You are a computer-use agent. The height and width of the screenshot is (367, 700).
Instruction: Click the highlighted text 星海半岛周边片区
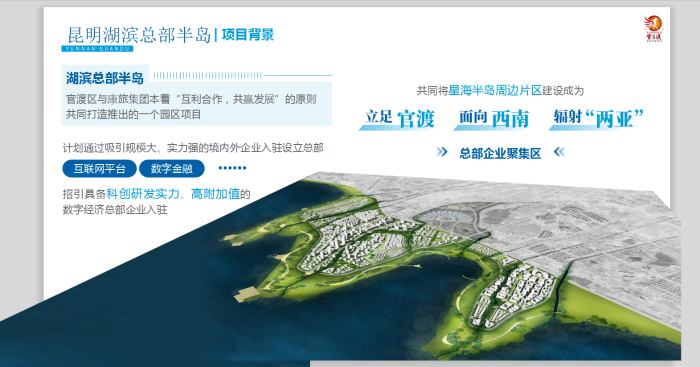click(x=495, y=91)
